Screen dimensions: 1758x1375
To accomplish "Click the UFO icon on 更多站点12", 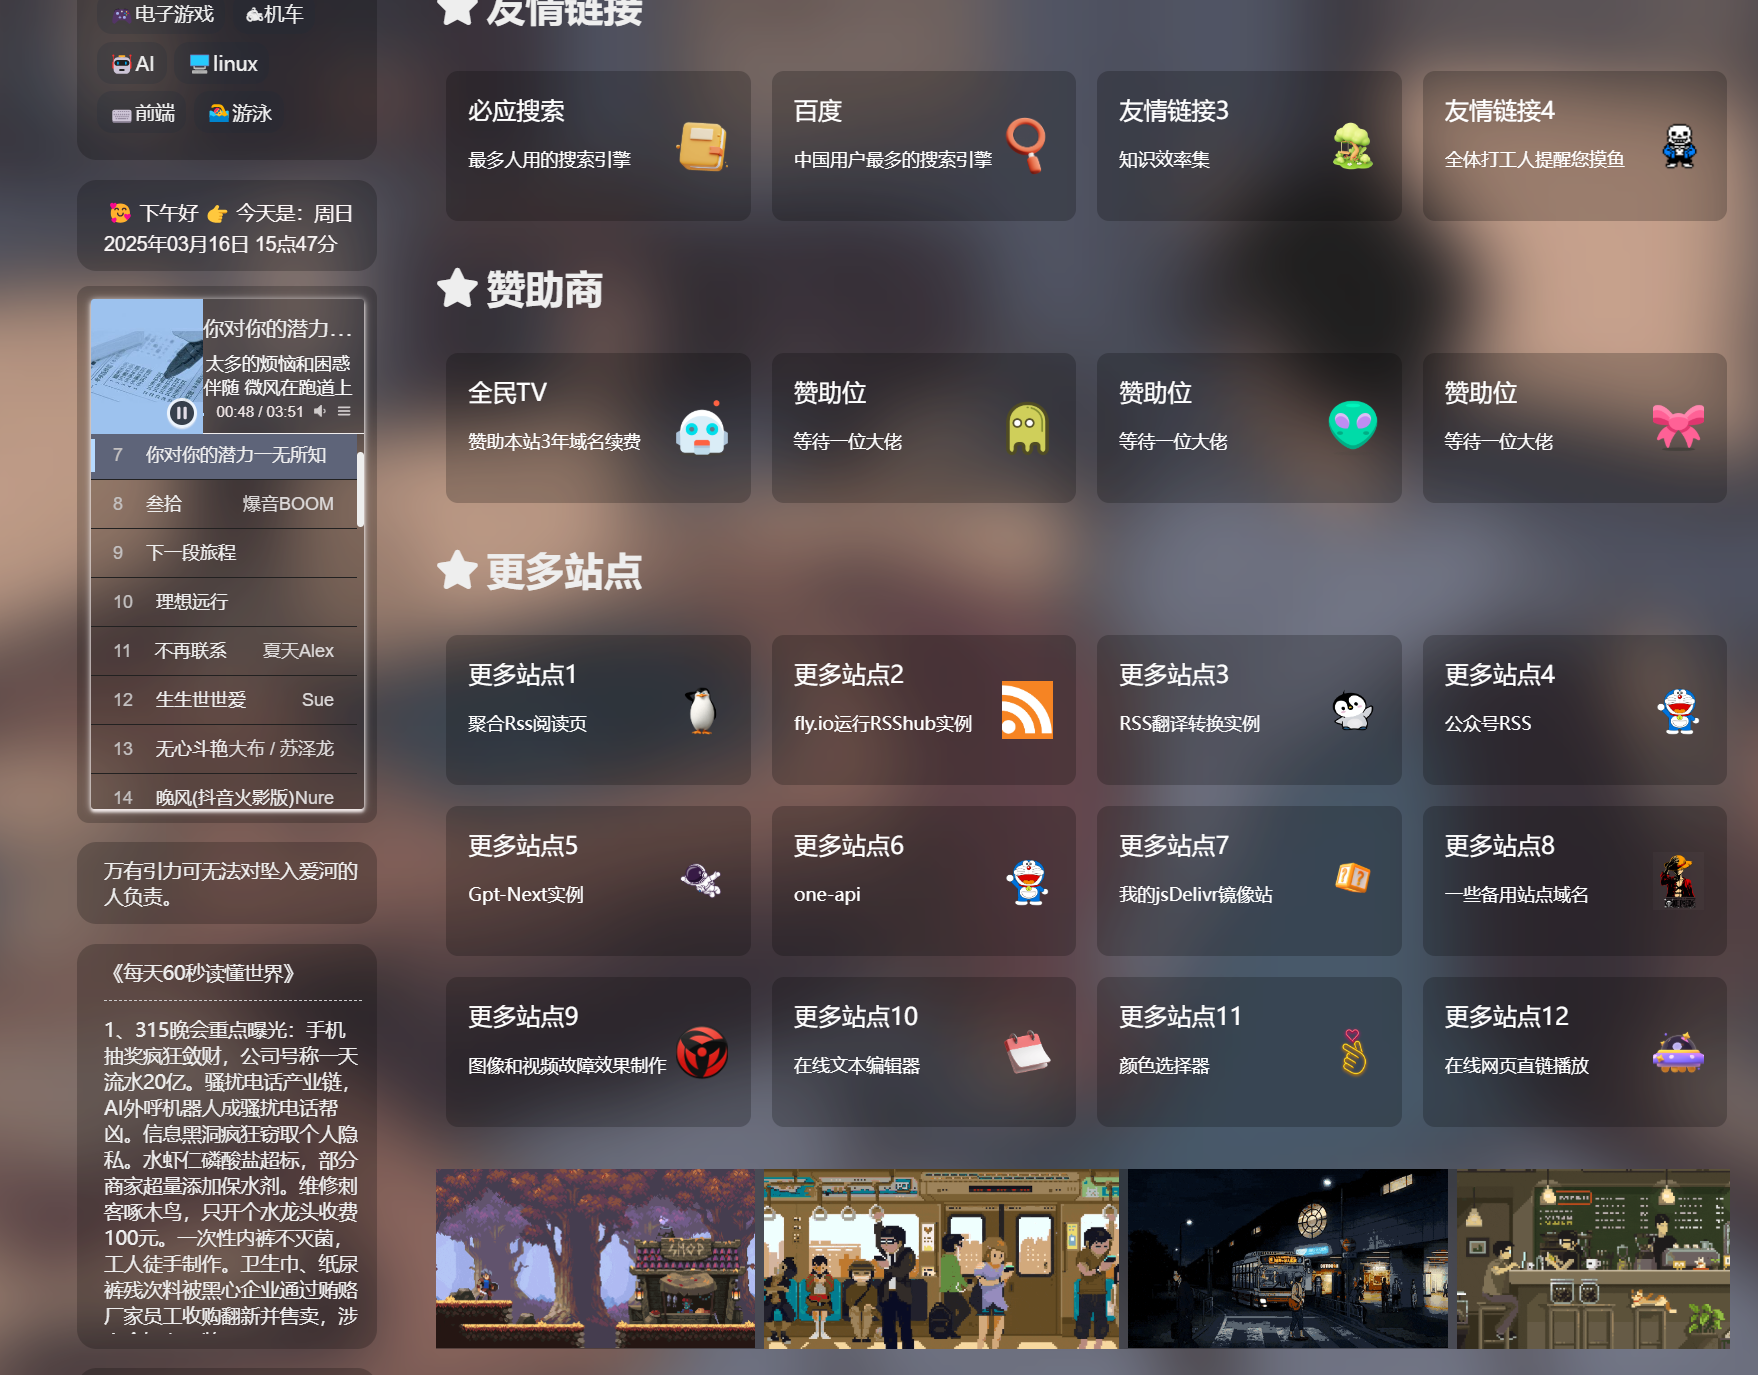I will tap(1679, 1053).
